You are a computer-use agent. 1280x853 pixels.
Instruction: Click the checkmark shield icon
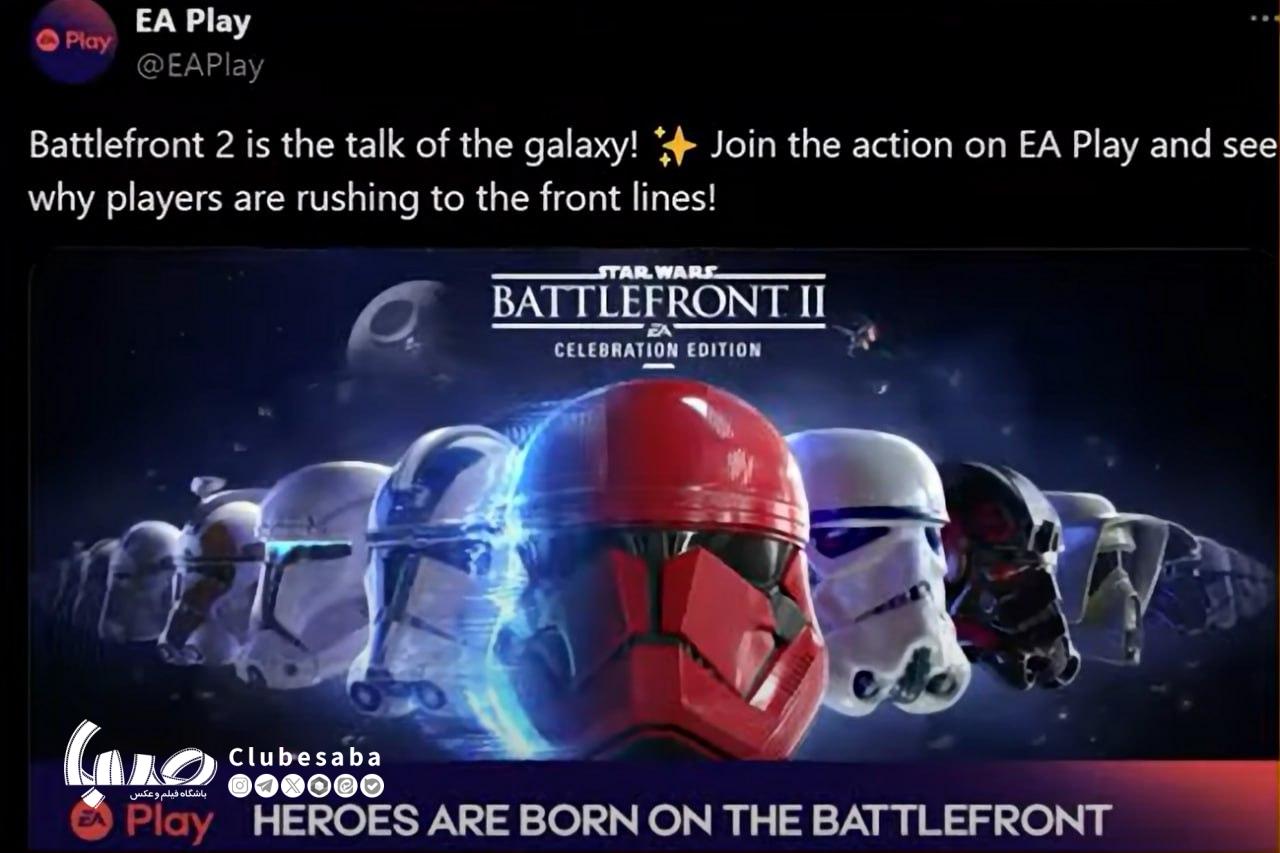[x=372, y=786]
